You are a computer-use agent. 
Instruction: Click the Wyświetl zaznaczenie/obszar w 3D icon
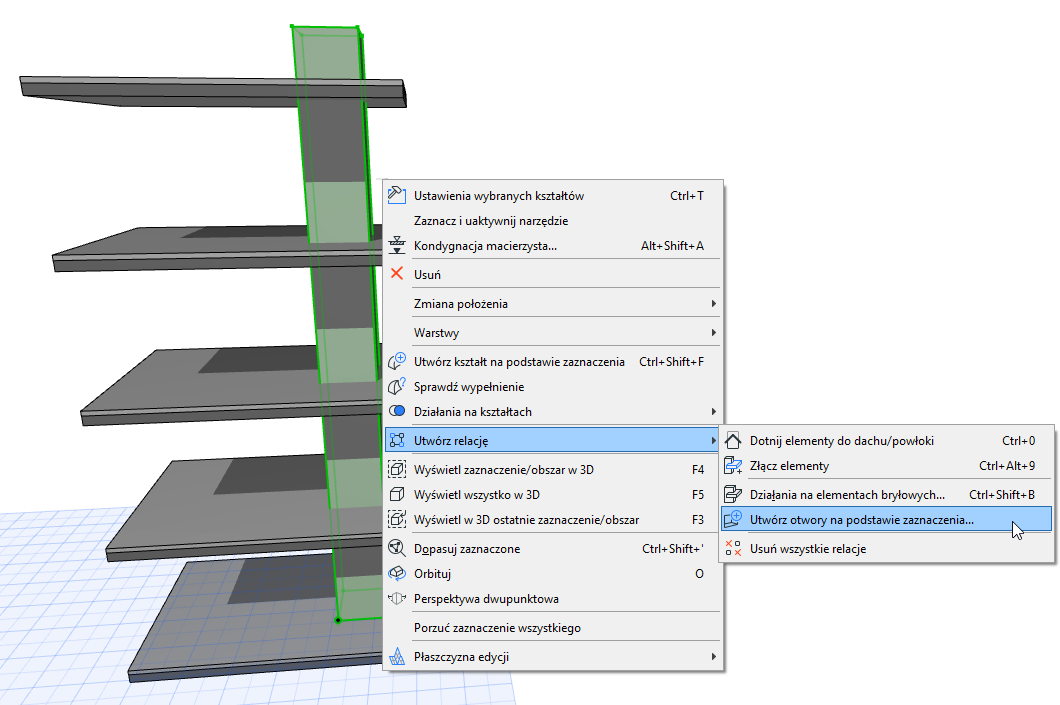397,469
